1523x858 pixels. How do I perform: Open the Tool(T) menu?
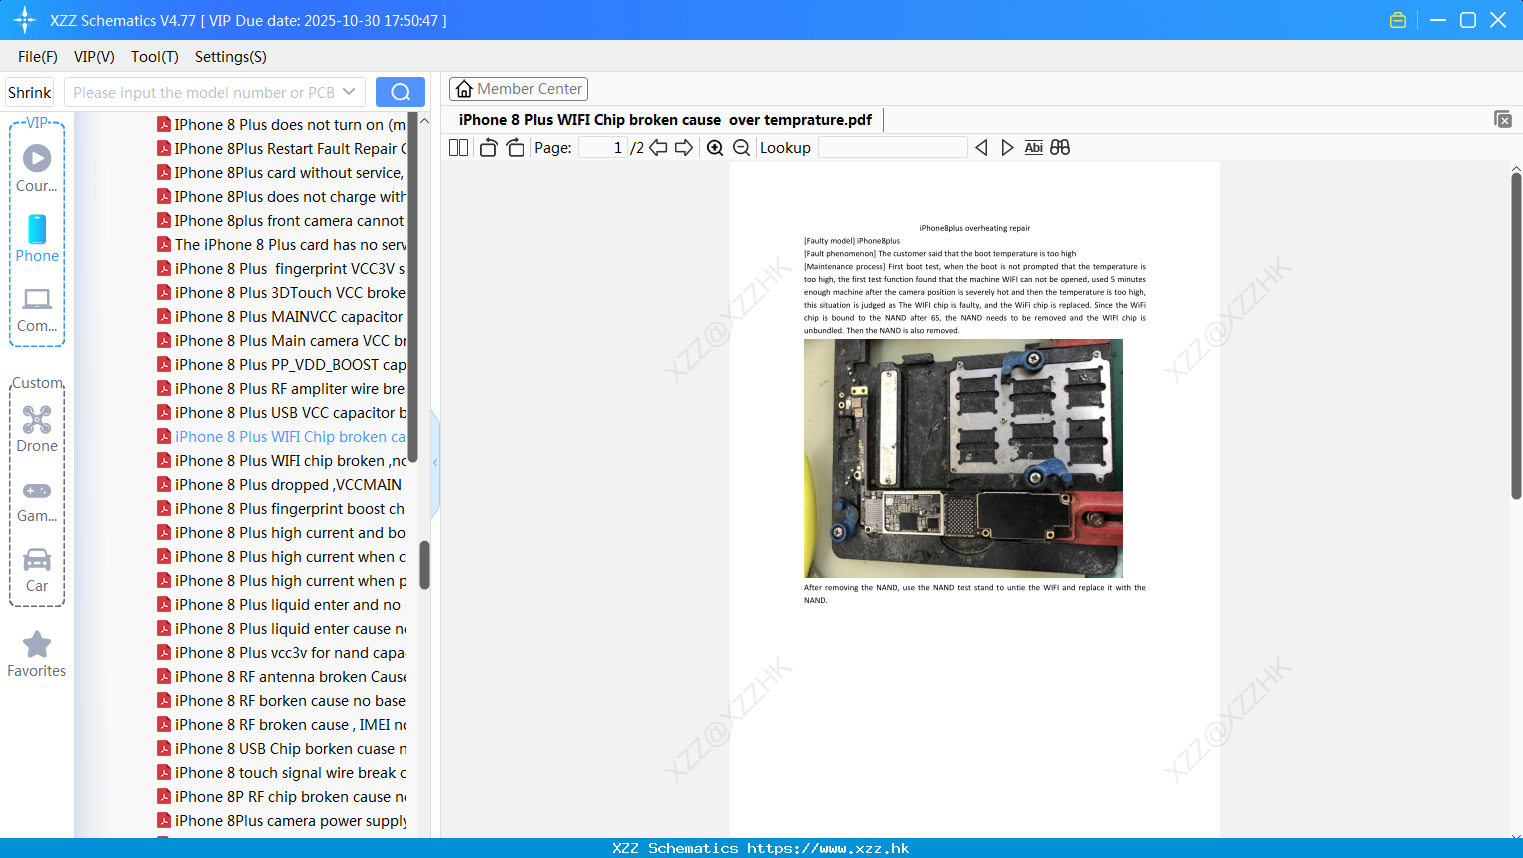tap(154, 57)
